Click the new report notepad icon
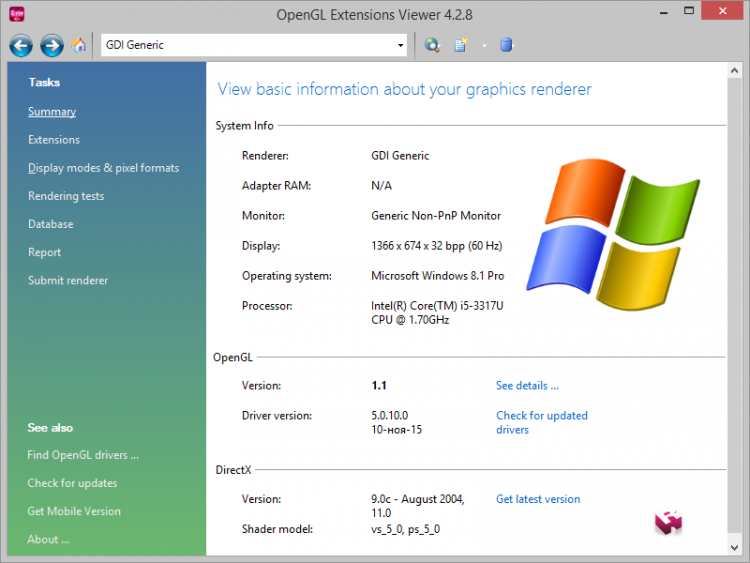 [x=461, y=45]
